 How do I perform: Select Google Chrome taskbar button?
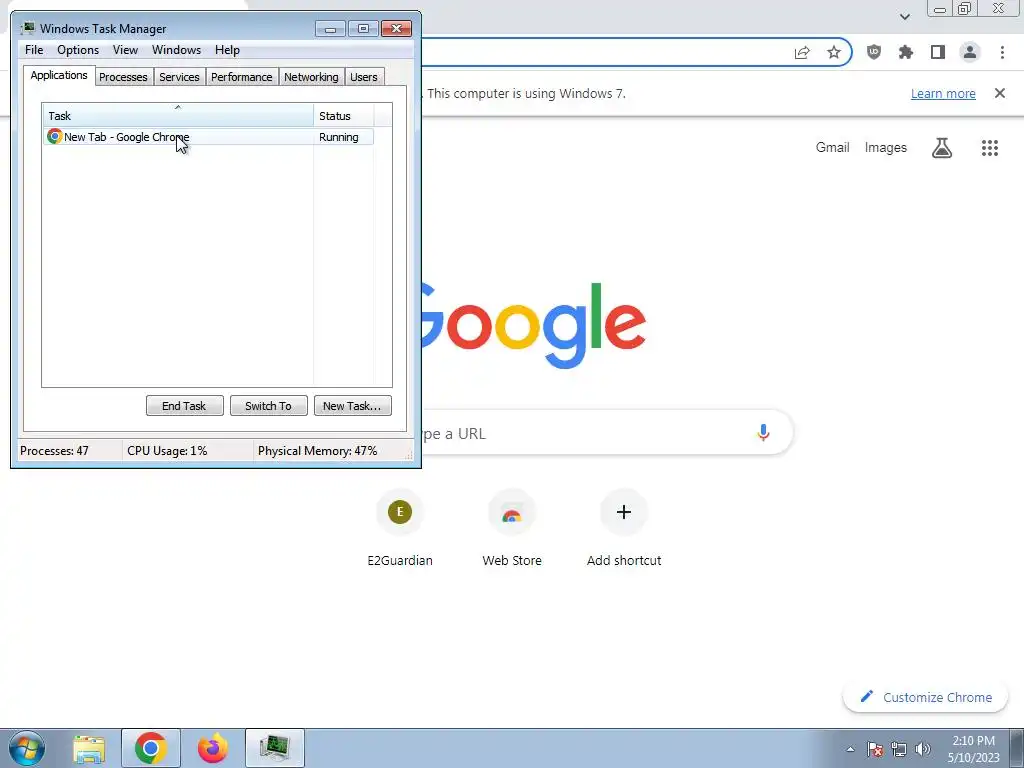tap(151, 748)
